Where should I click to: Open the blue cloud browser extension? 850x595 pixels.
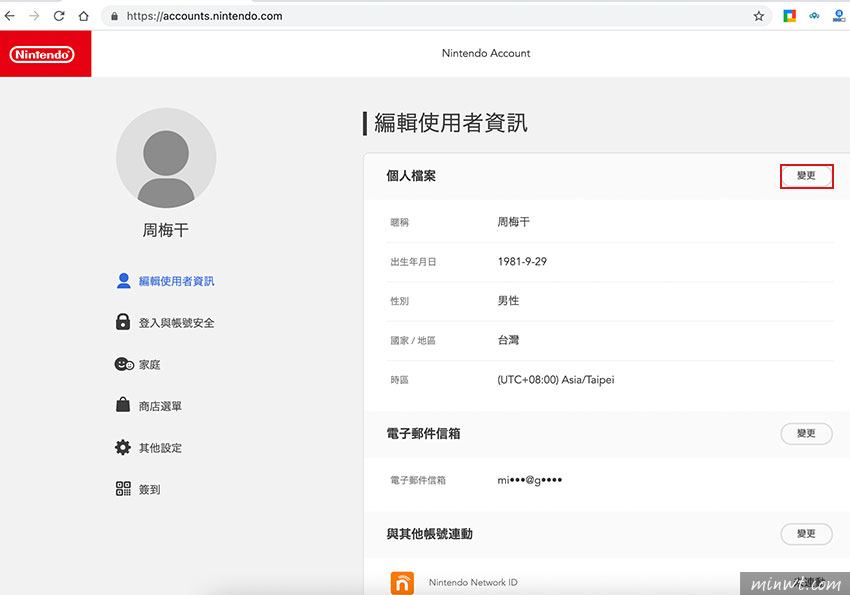[814, 16]
